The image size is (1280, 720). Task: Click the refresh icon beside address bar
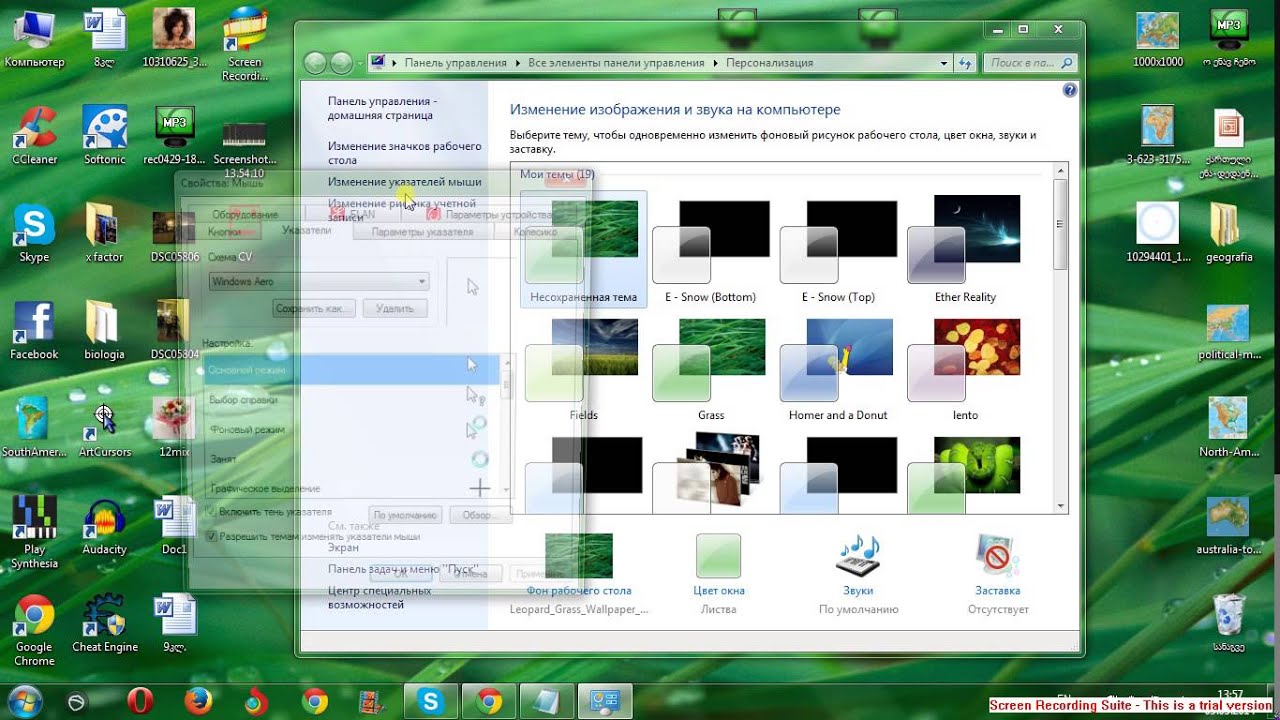tap(965, 63)
